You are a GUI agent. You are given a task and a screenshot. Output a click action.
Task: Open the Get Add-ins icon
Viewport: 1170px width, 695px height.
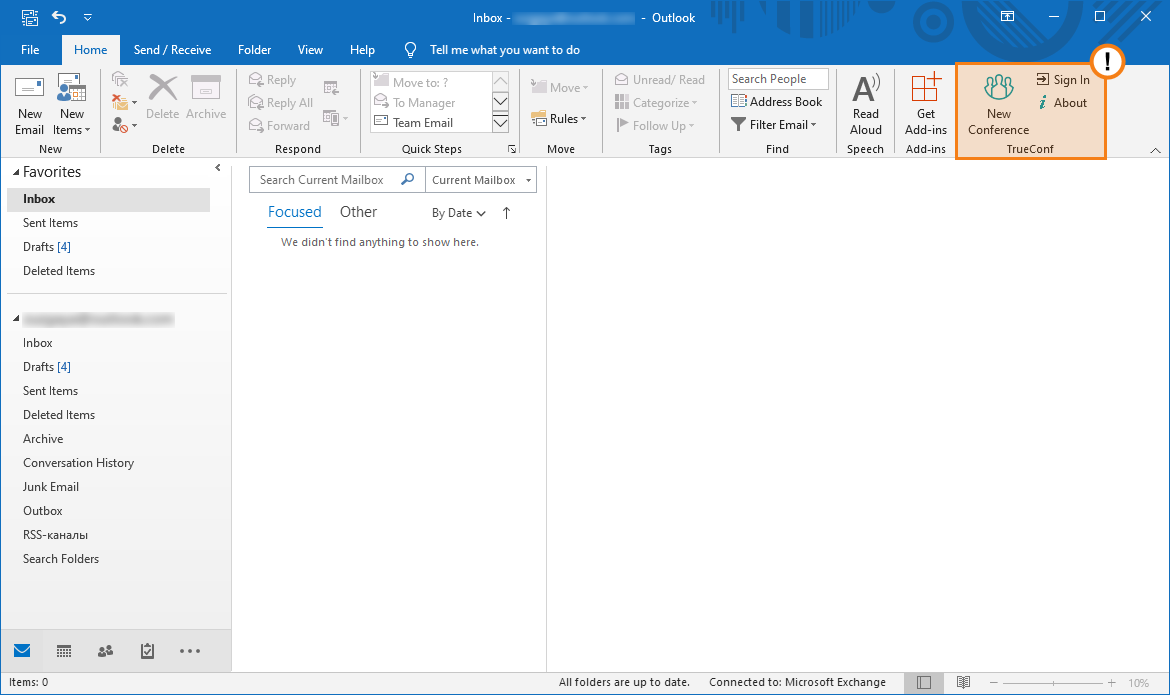(926, 90)
